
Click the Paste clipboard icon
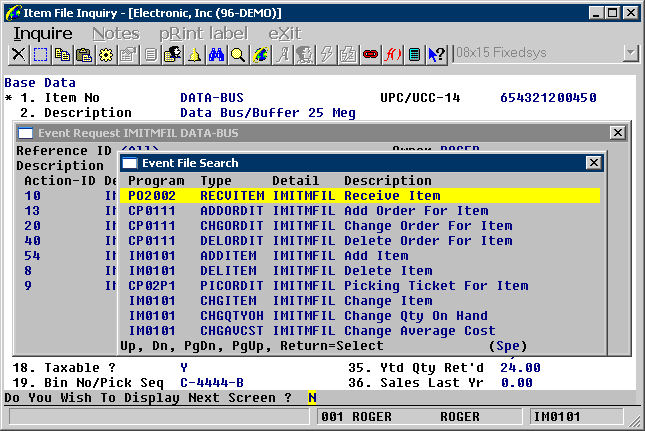pyautogui.click(x=84, y=55)
